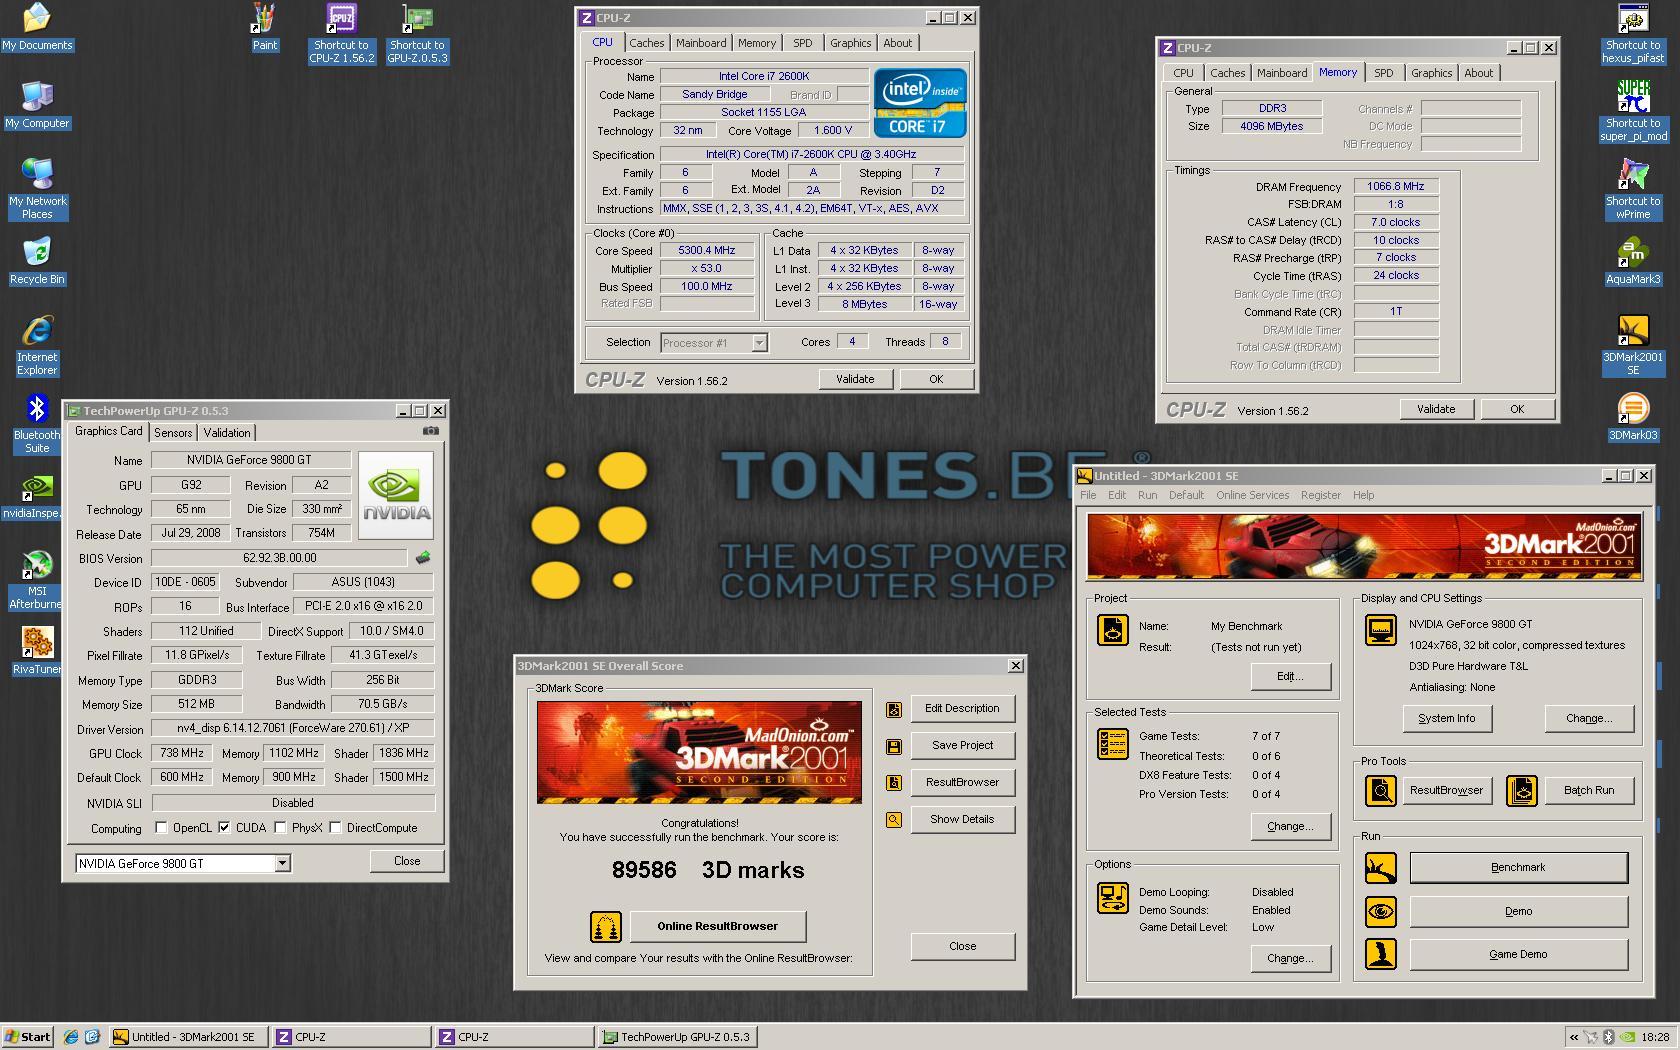The width and height of the screenshot is (1680, 1050).
Task: Click the NVIDIA logo in GPU-Z
Action: [396, 496]
